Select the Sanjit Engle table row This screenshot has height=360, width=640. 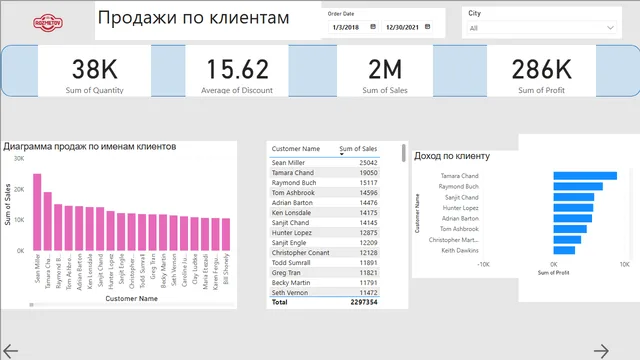(x=324, y=242)
